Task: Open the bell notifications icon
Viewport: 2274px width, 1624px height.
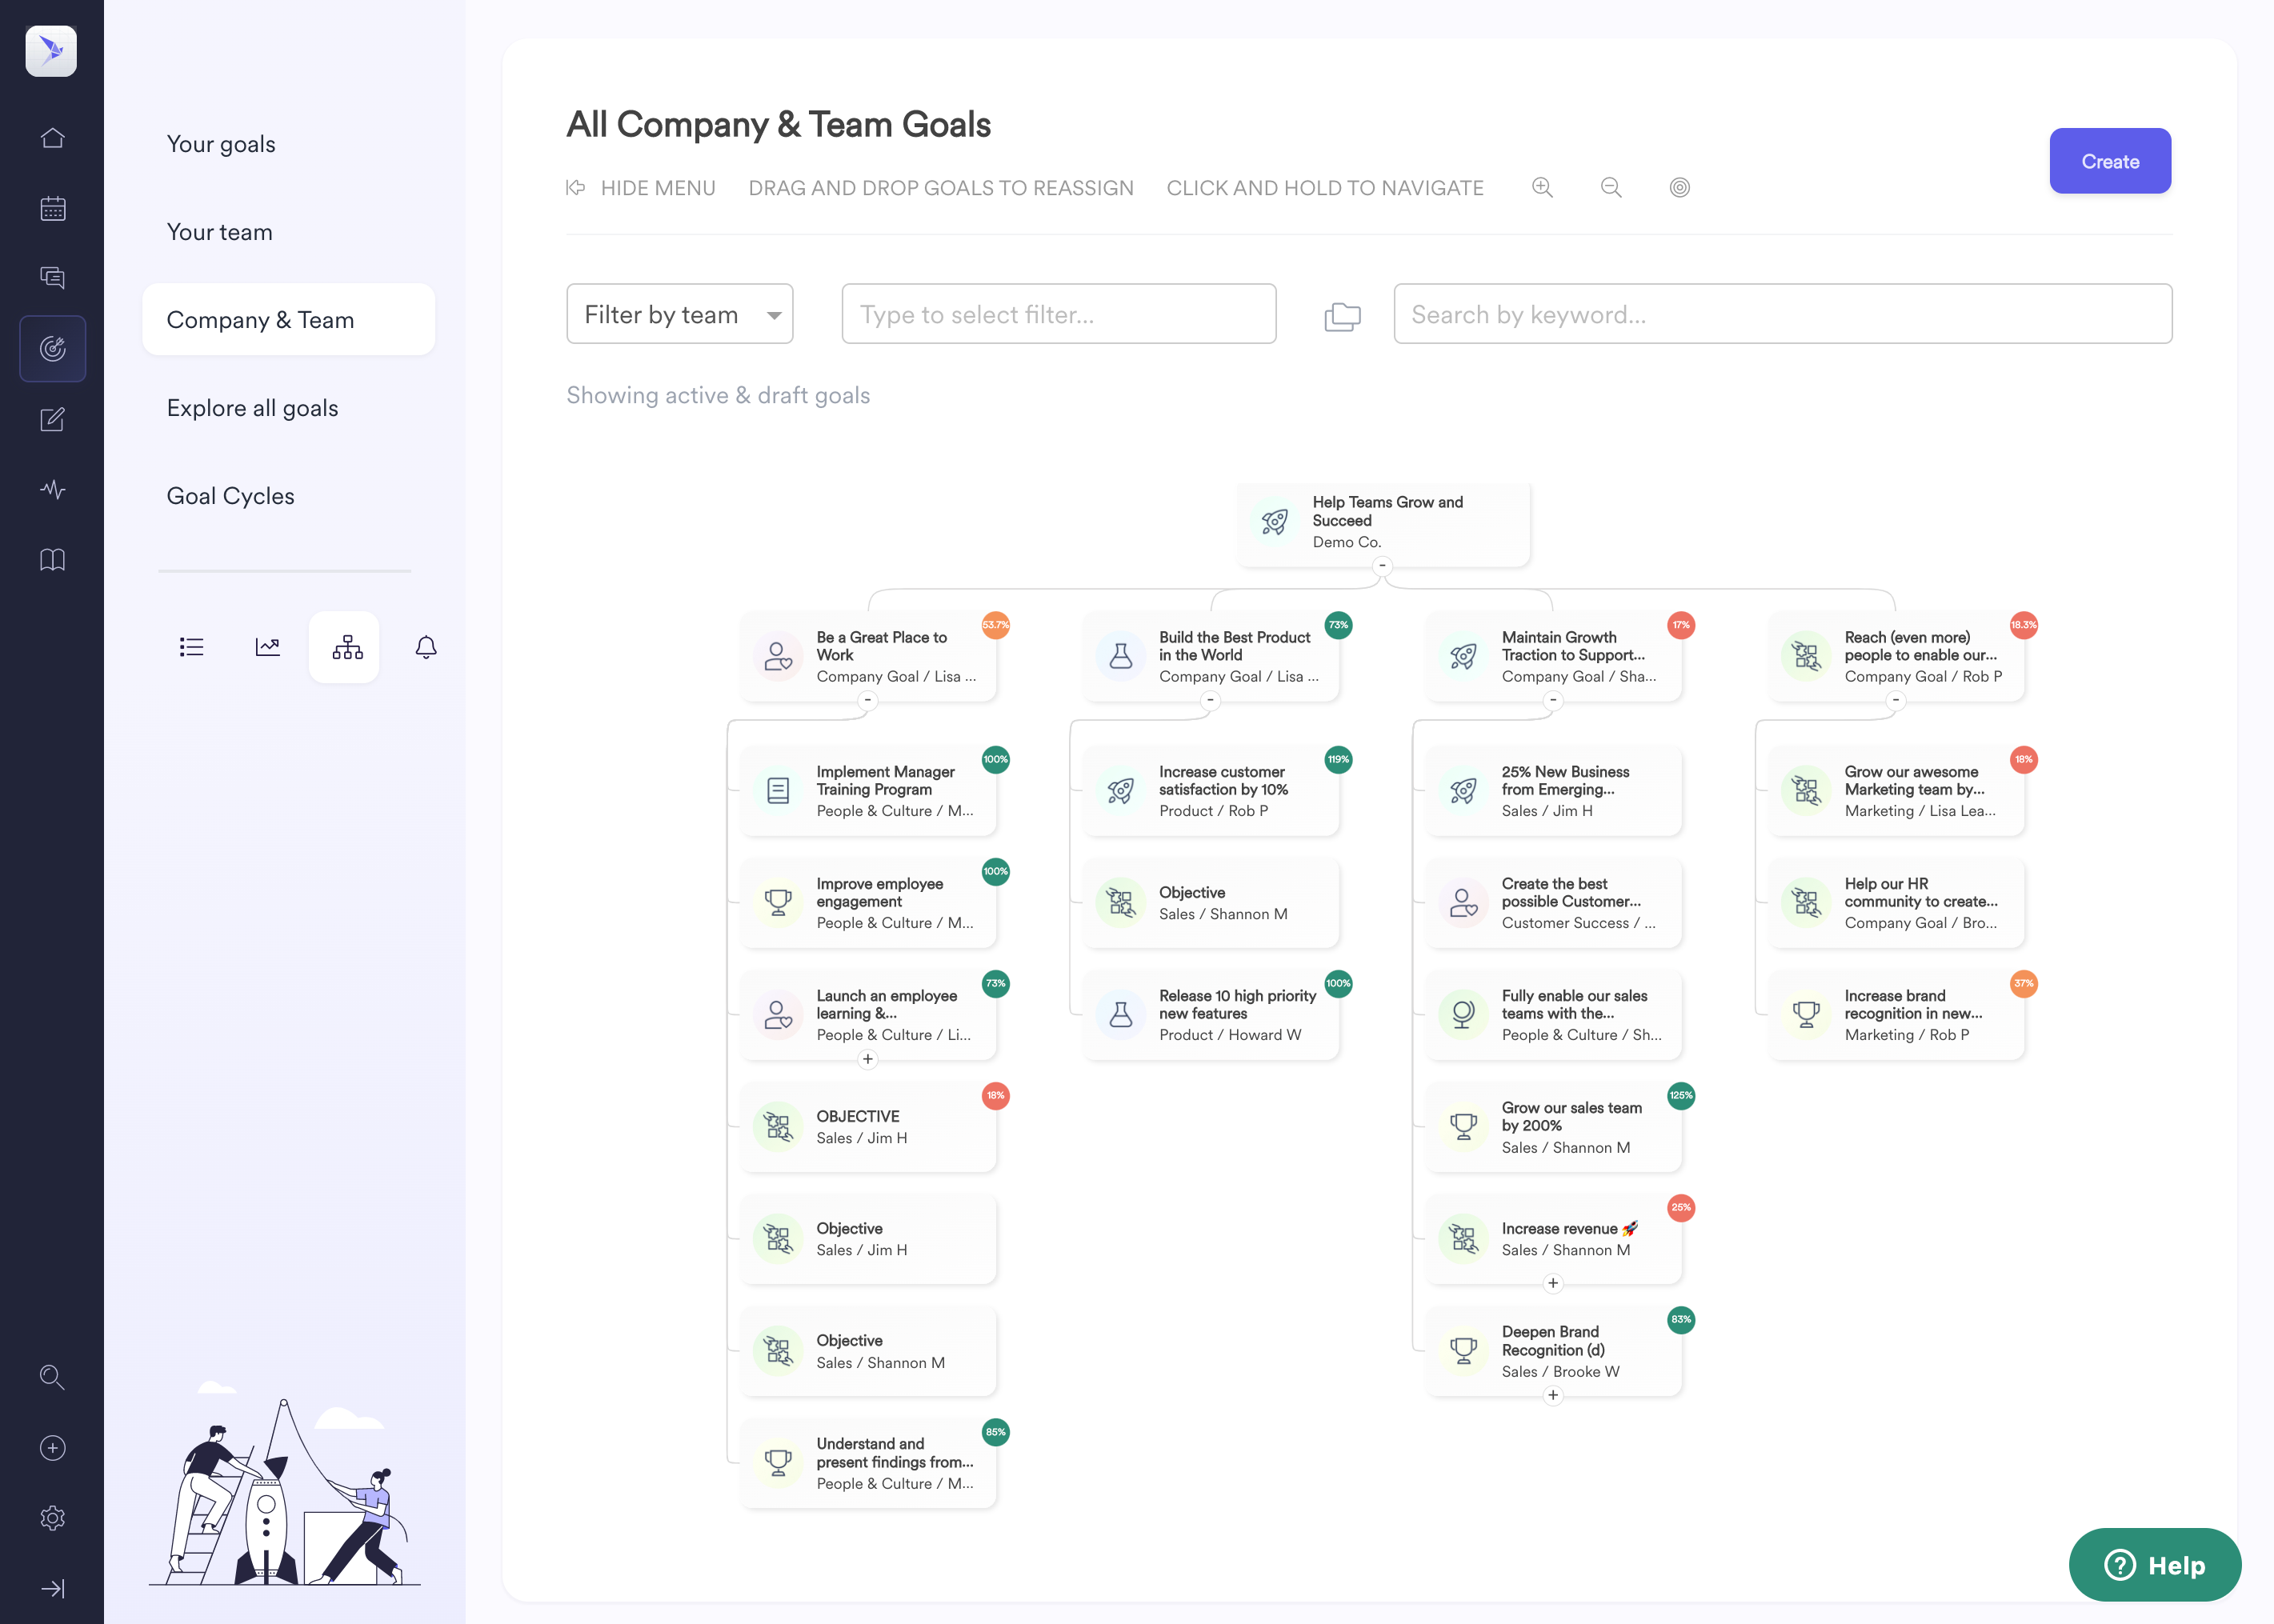Action: 426,647
